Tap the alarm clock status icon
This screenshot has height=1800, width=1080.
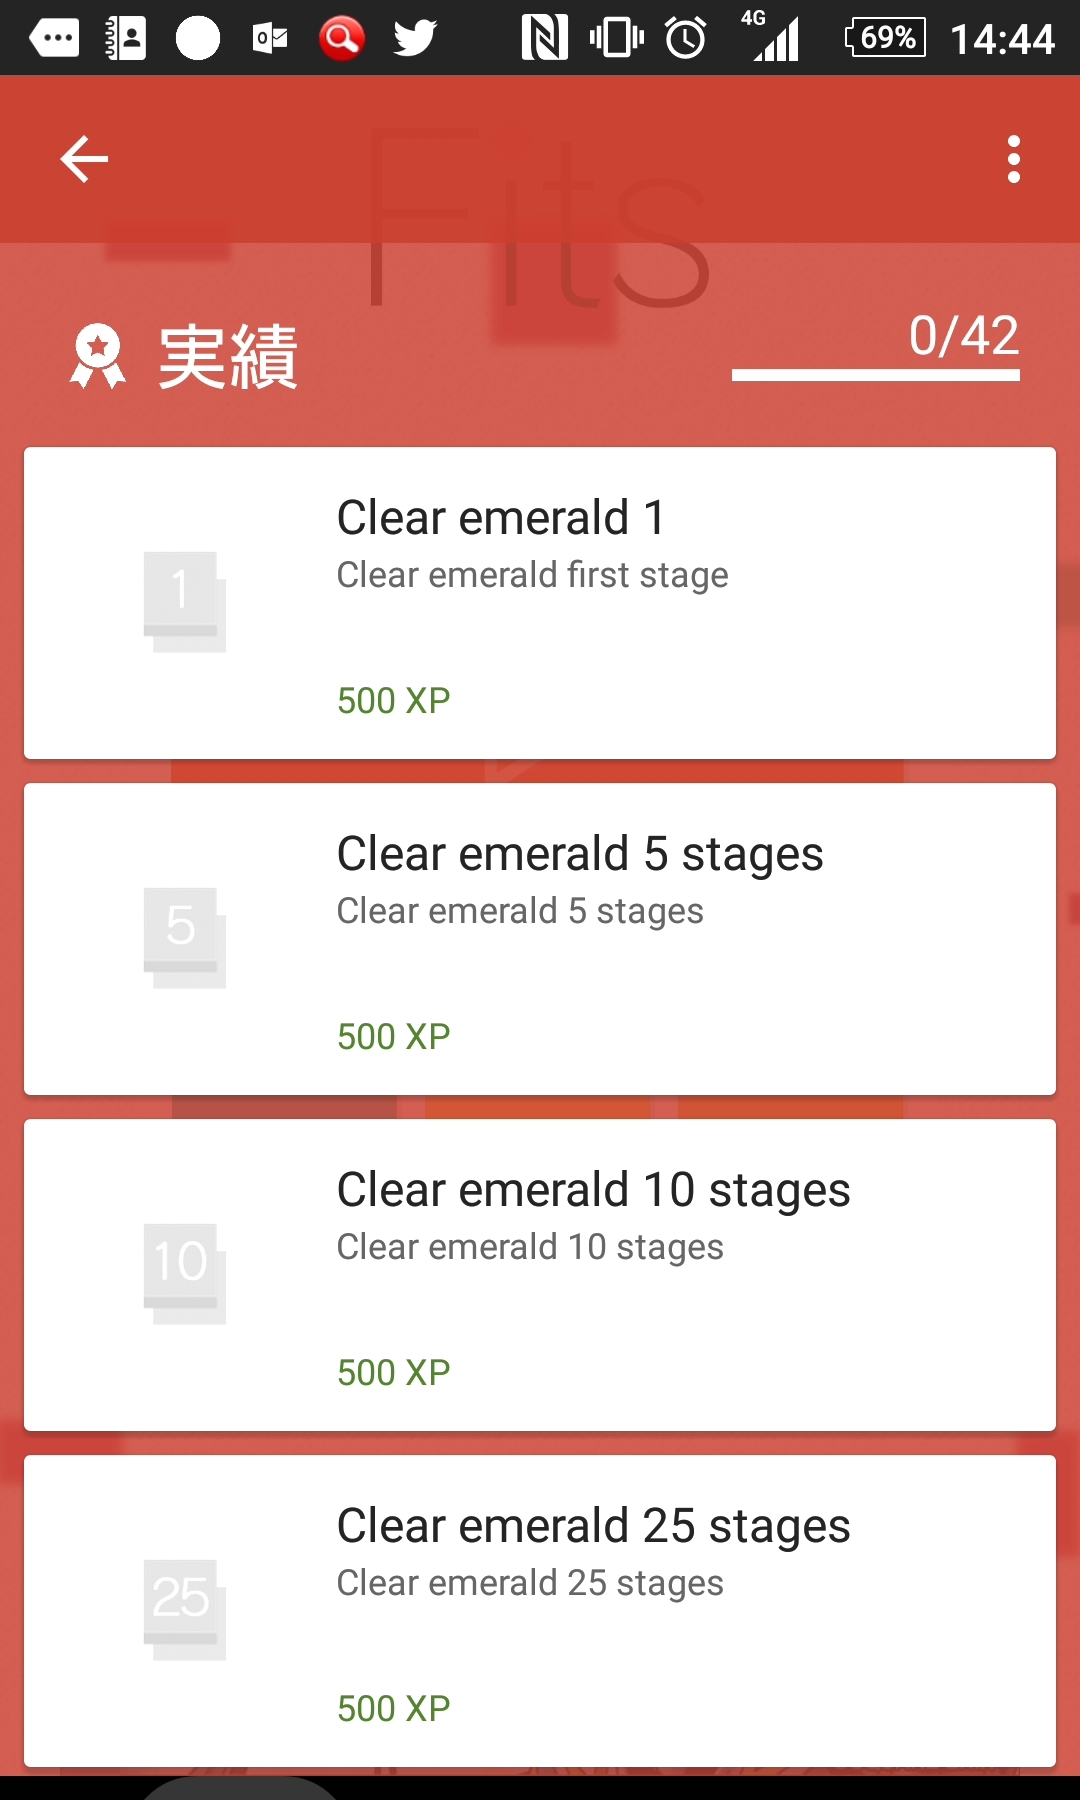point(686,38)
